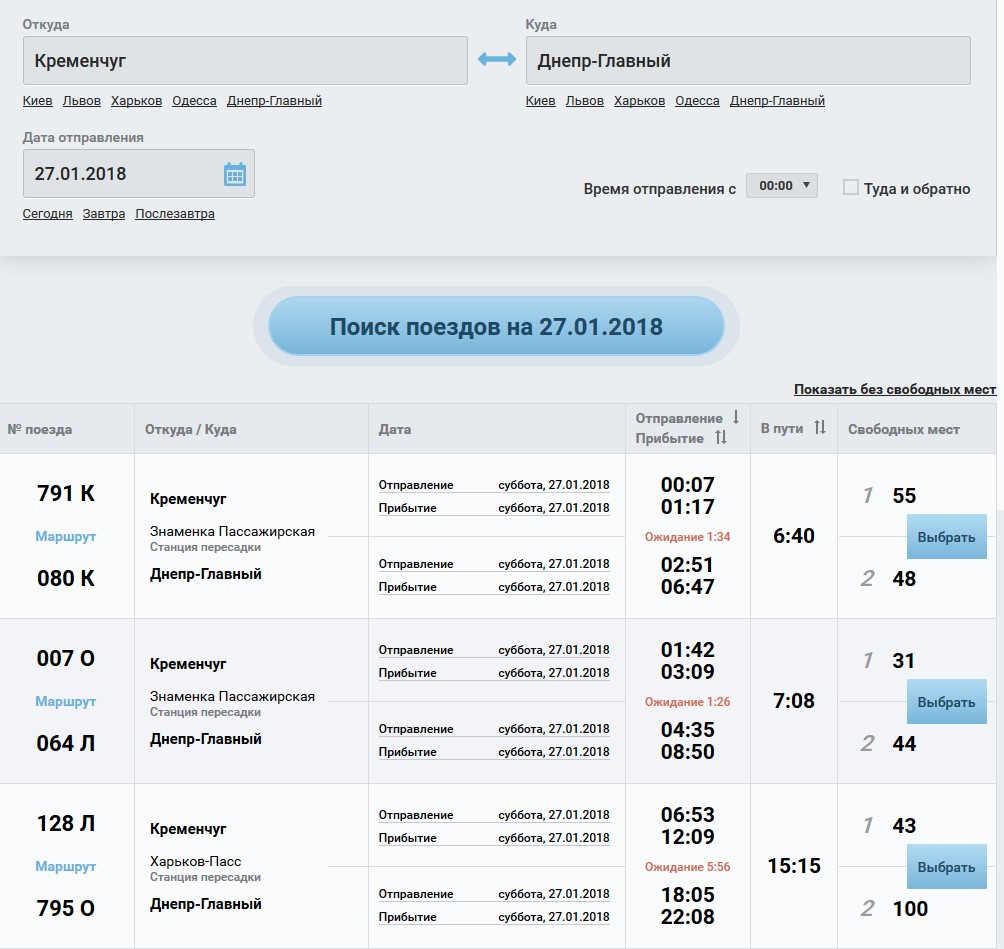Select 'Завтра' date shortcut

[104, 214]
